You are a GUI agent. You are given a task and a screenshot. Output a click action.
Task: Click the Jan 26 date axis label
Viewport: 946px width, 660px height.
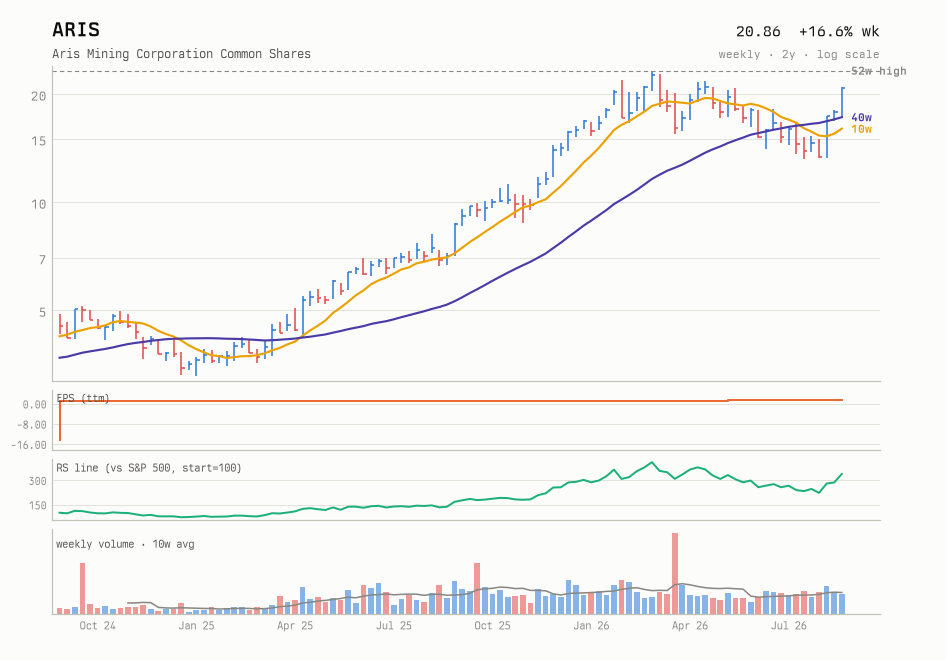pos(591,626)
